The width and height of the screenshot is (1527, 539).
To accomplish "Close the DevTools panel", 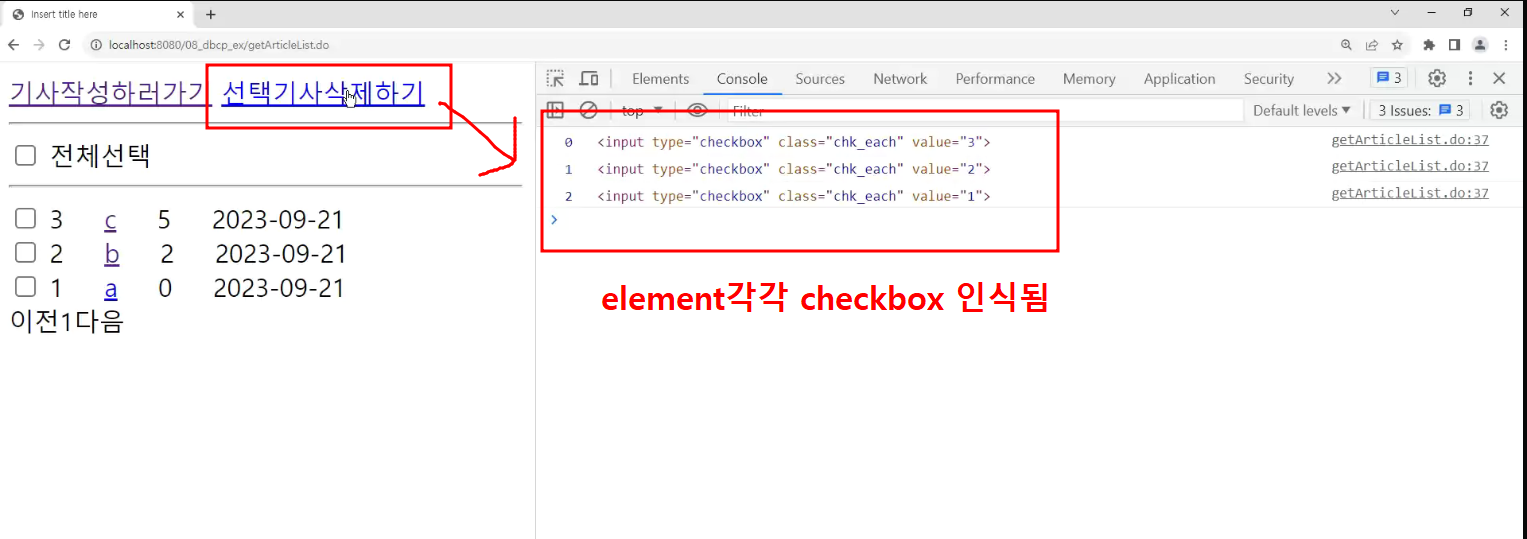I will point(1499,78).
